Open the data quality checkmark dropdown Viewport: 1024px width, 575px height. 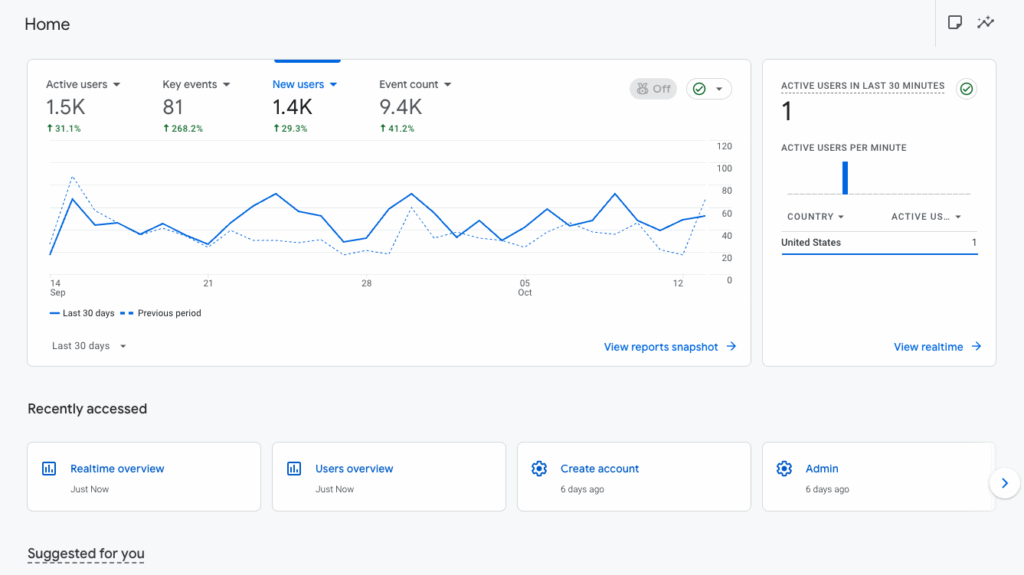tap(708, 89)
